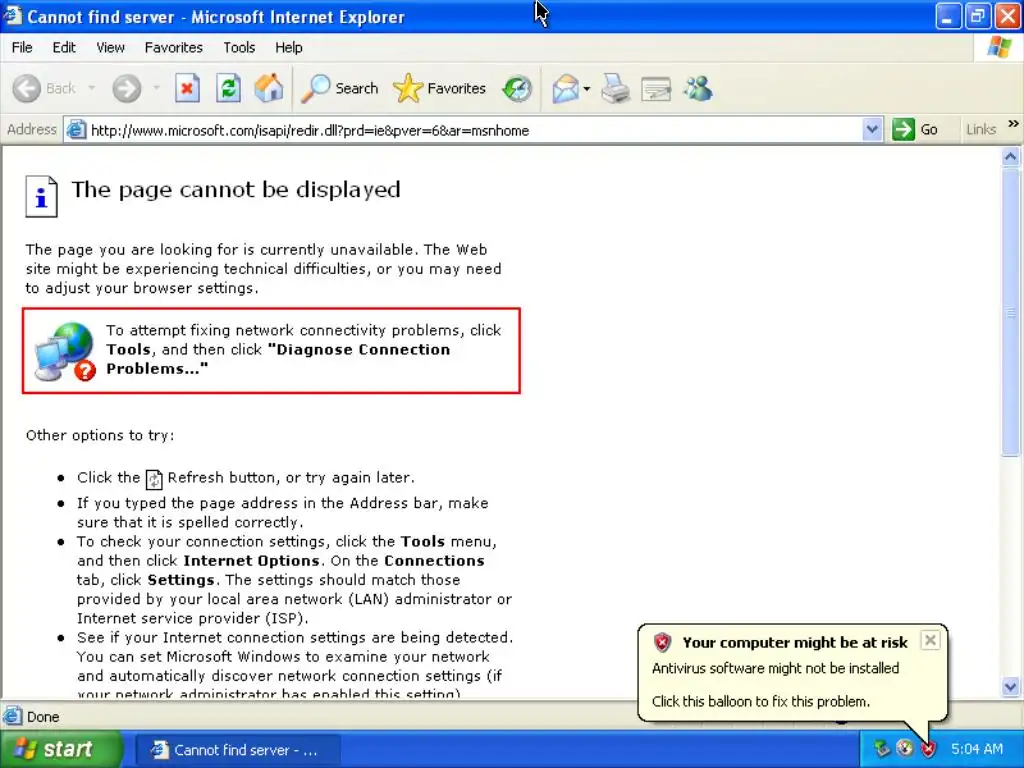The image size is (1024, 768).
Task: Click the shield icon inside the balloon
Action: [x=662, y=643]
